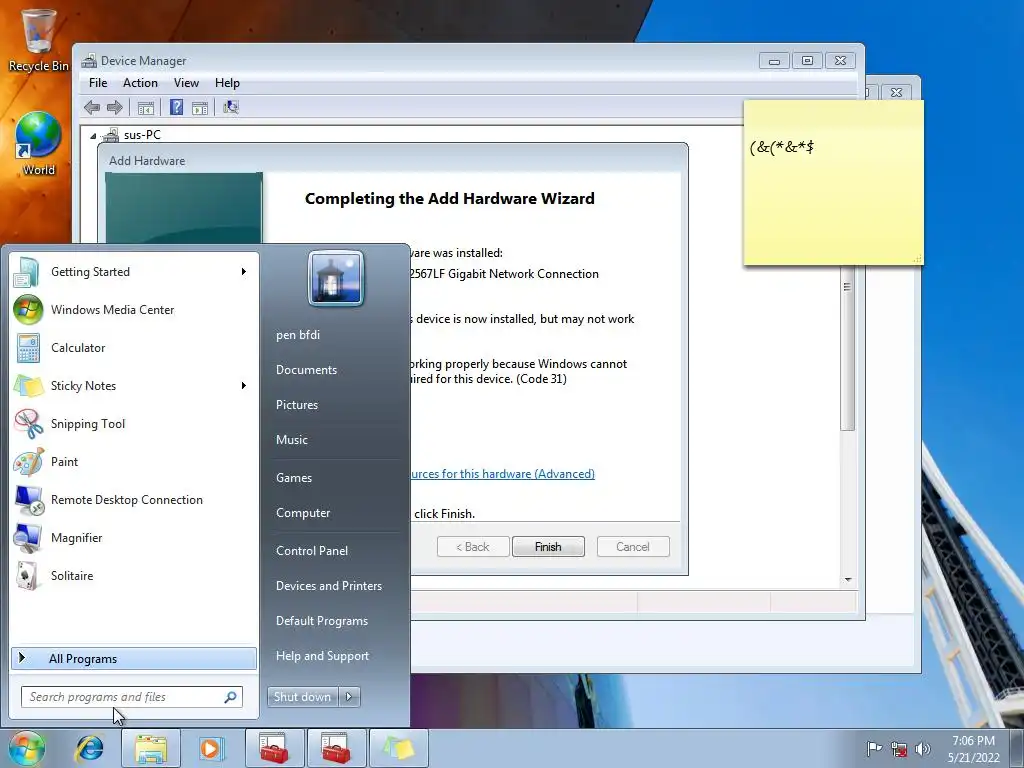Screen dimensions: 1024x768
Task: Expand All Programs list
Action: (134, 658)
